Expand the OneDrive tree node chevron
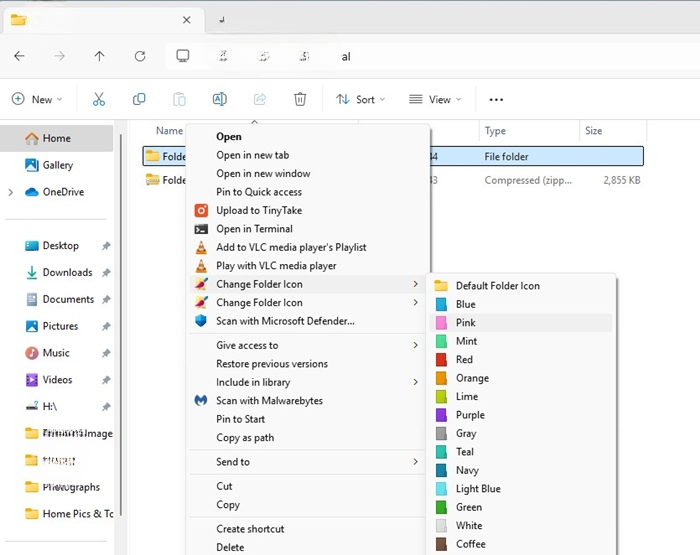The height and width of the screenshot is (555, 700). click(11, 192)
